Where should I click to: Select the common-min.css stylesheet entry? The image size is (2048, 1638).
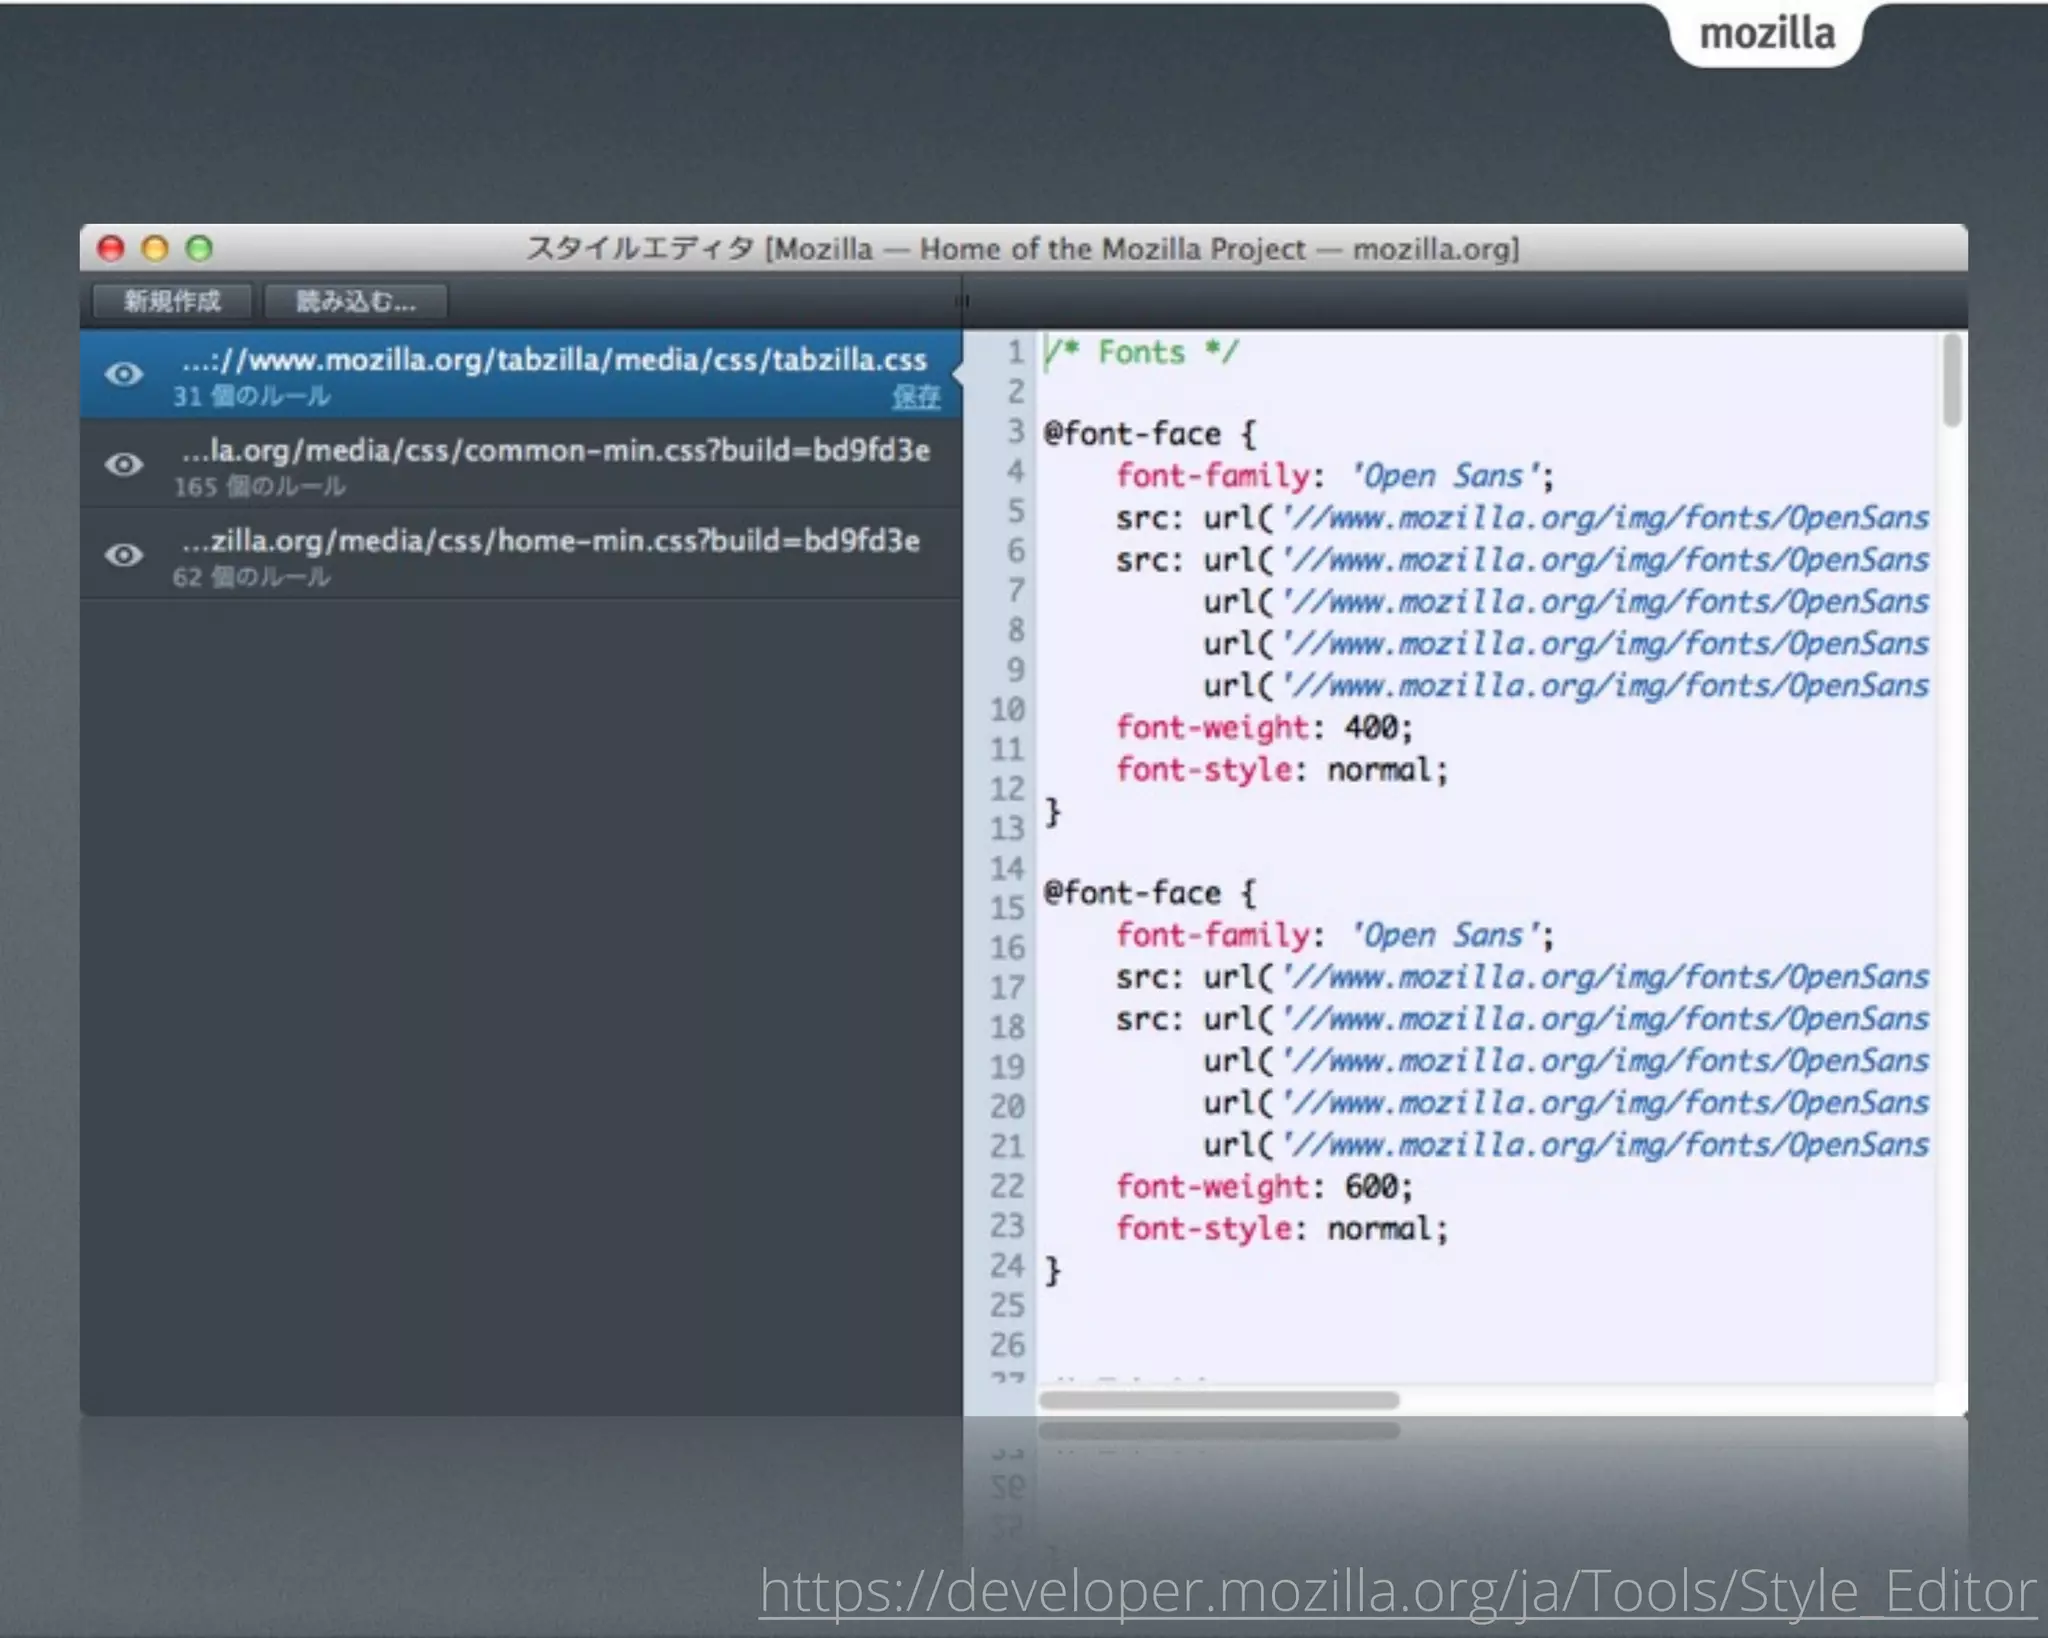pos(521,464)
